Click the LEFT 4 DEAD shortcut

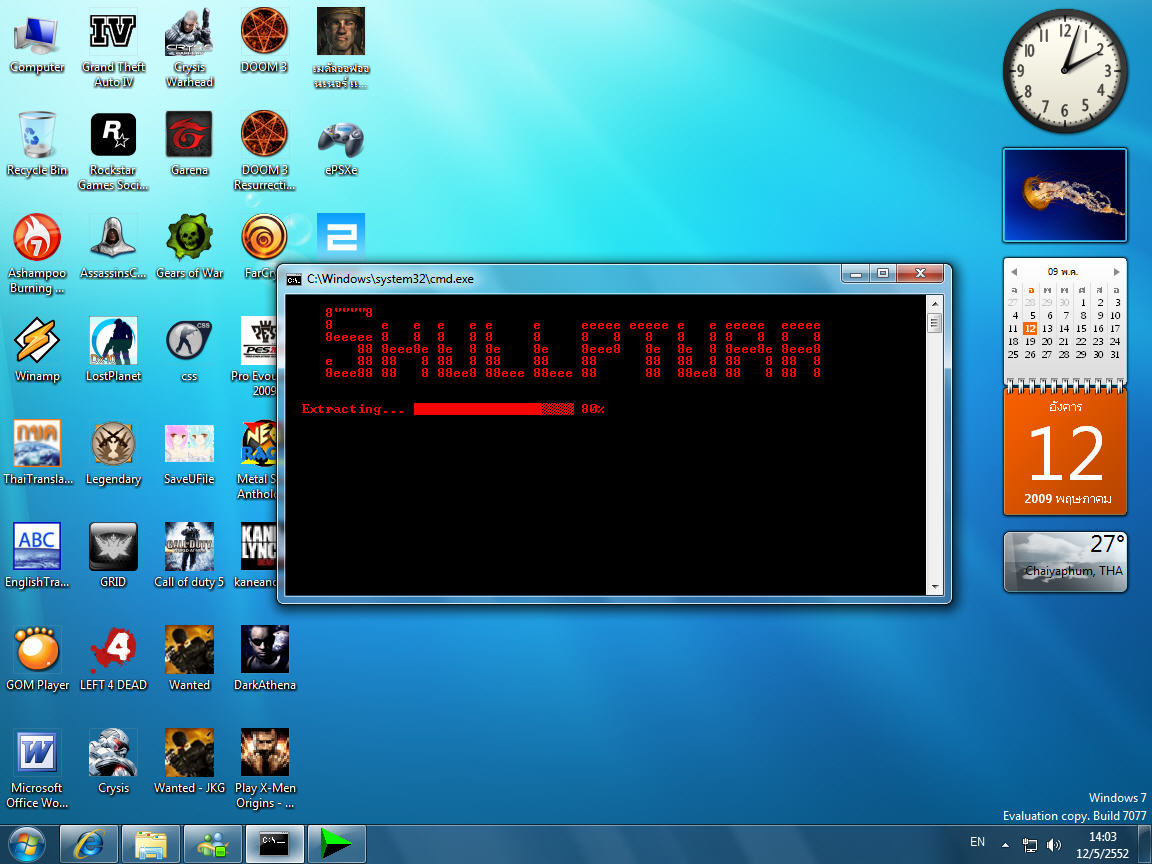point(113,658)
